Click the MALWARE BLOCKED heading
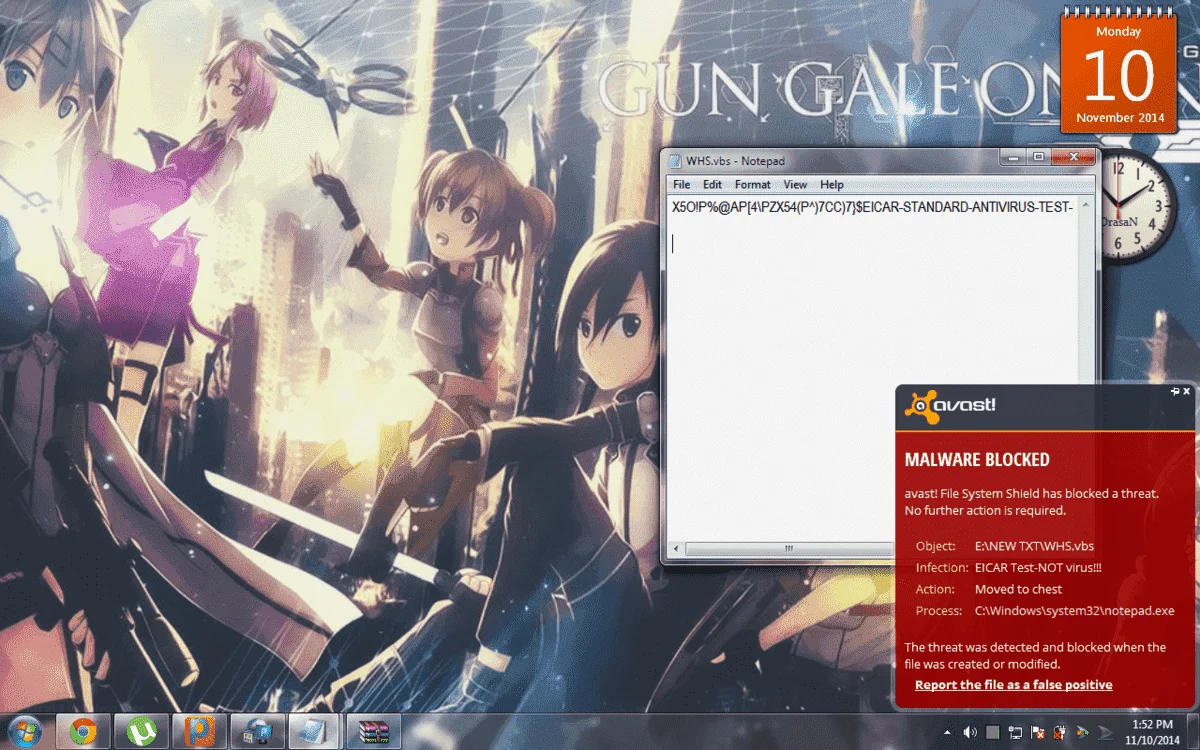 (x=977, y=460)
